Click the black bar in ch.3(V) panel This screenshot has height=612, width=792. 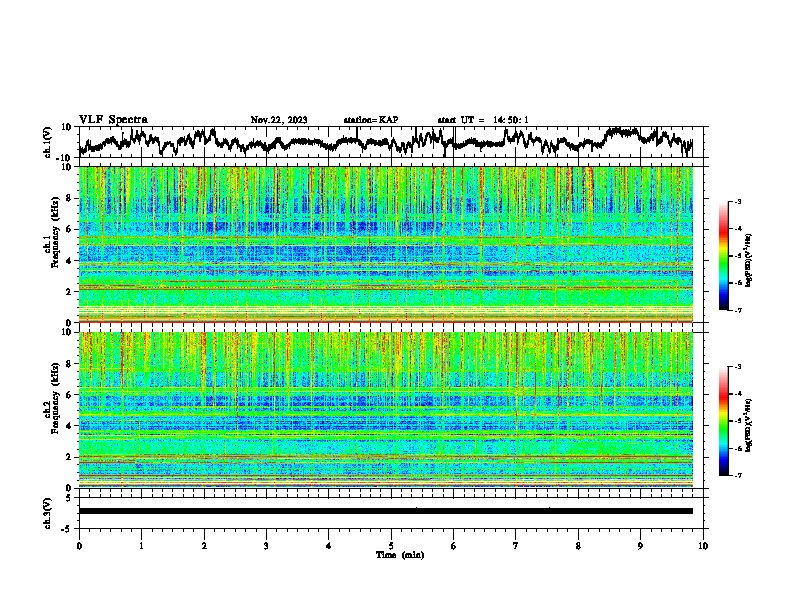click(x=386, y=511)
